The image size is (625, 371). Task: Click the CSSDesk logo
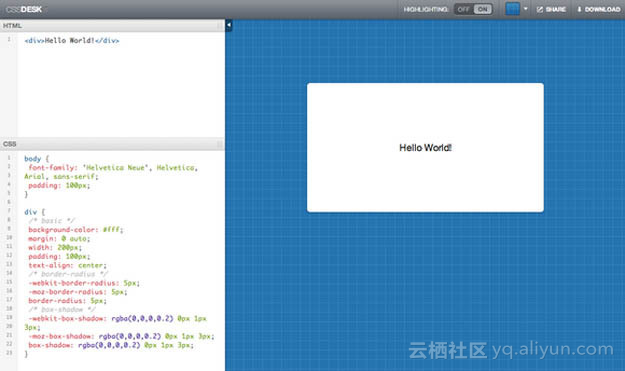(24, 9)
